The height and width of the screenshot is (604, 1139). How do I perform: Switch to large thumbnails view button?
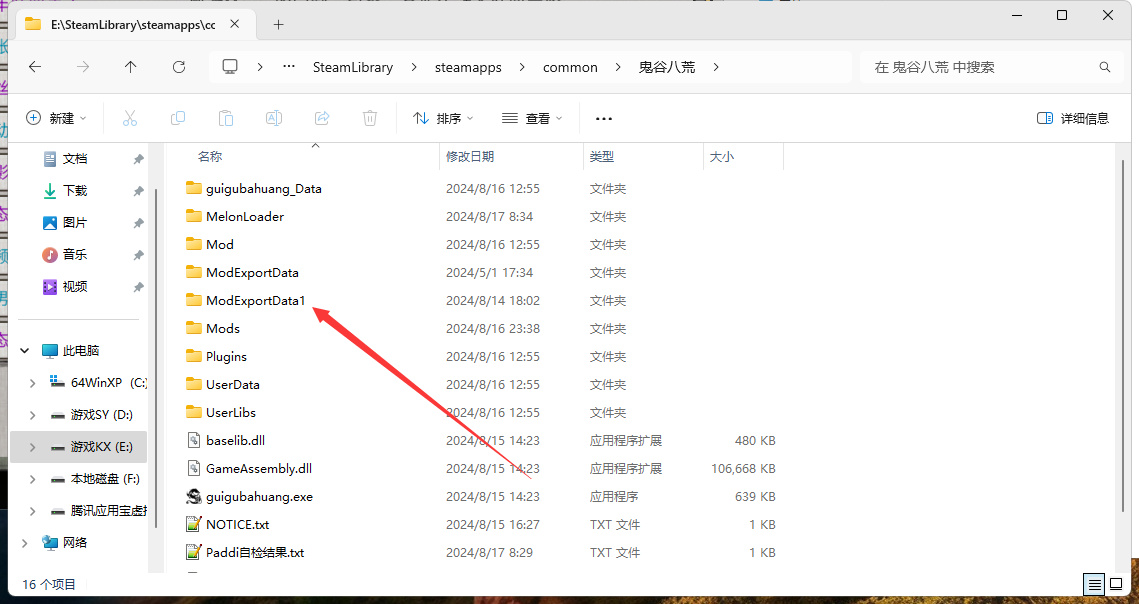(x=1116, y=584)
